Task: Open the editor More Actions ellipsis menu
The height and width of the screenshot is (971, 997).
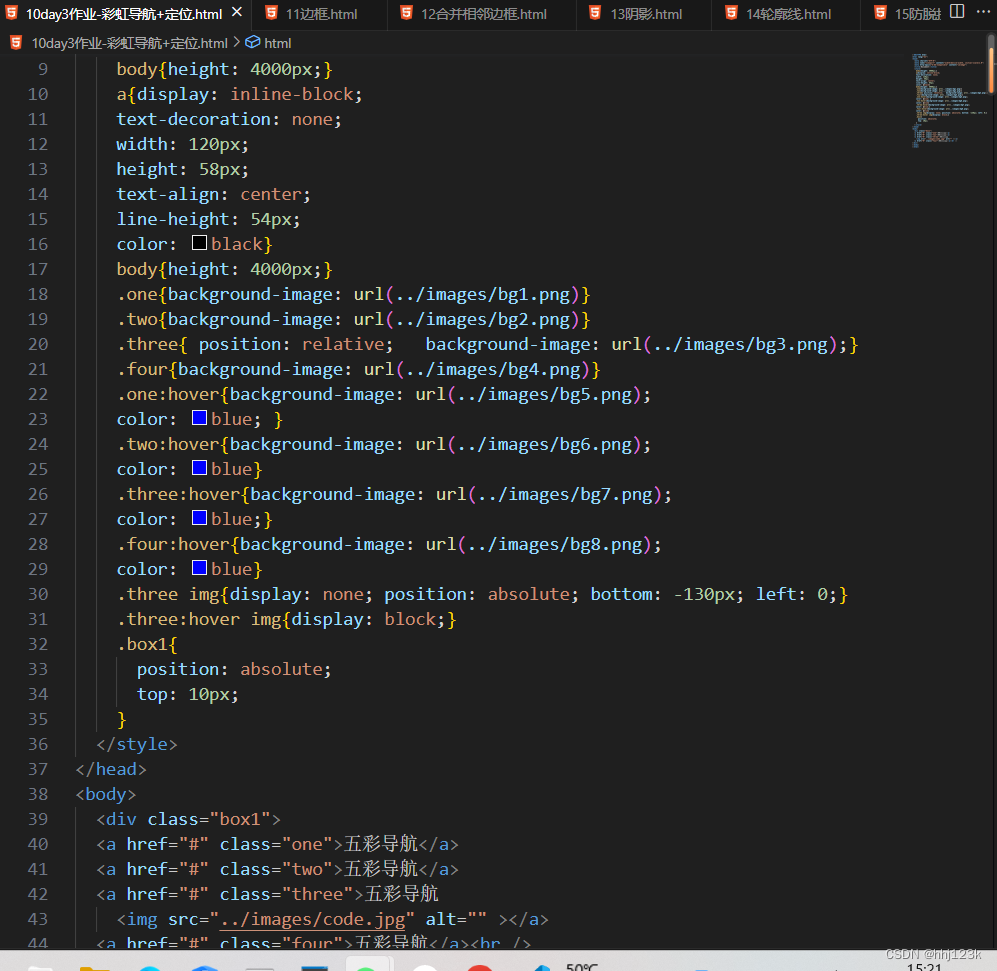Action: [983, 12]
